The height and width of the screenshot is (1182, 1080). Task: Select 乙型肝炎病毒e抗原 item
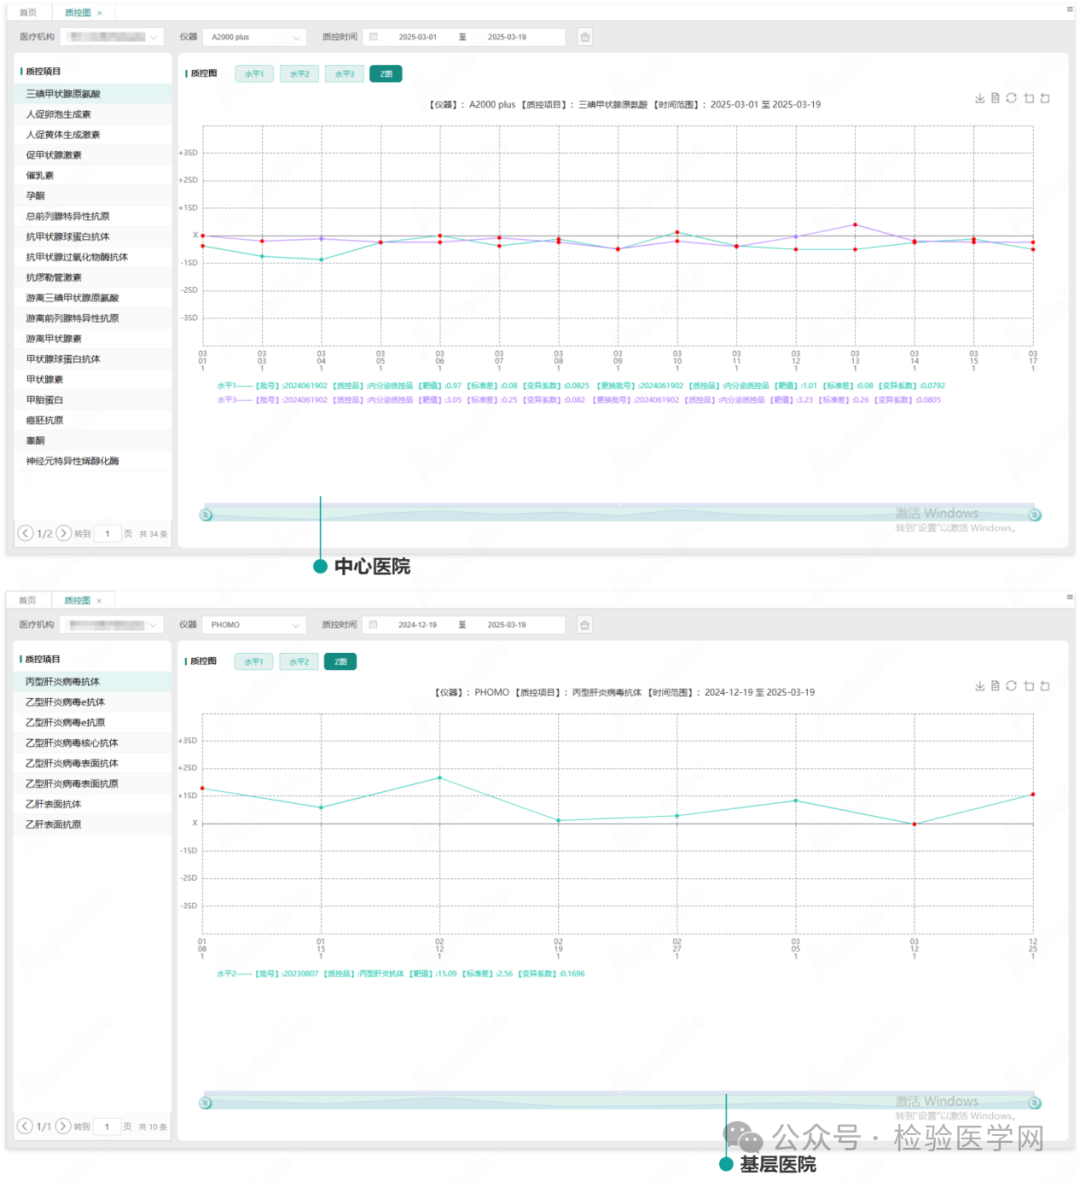click(x=93, y=723)
